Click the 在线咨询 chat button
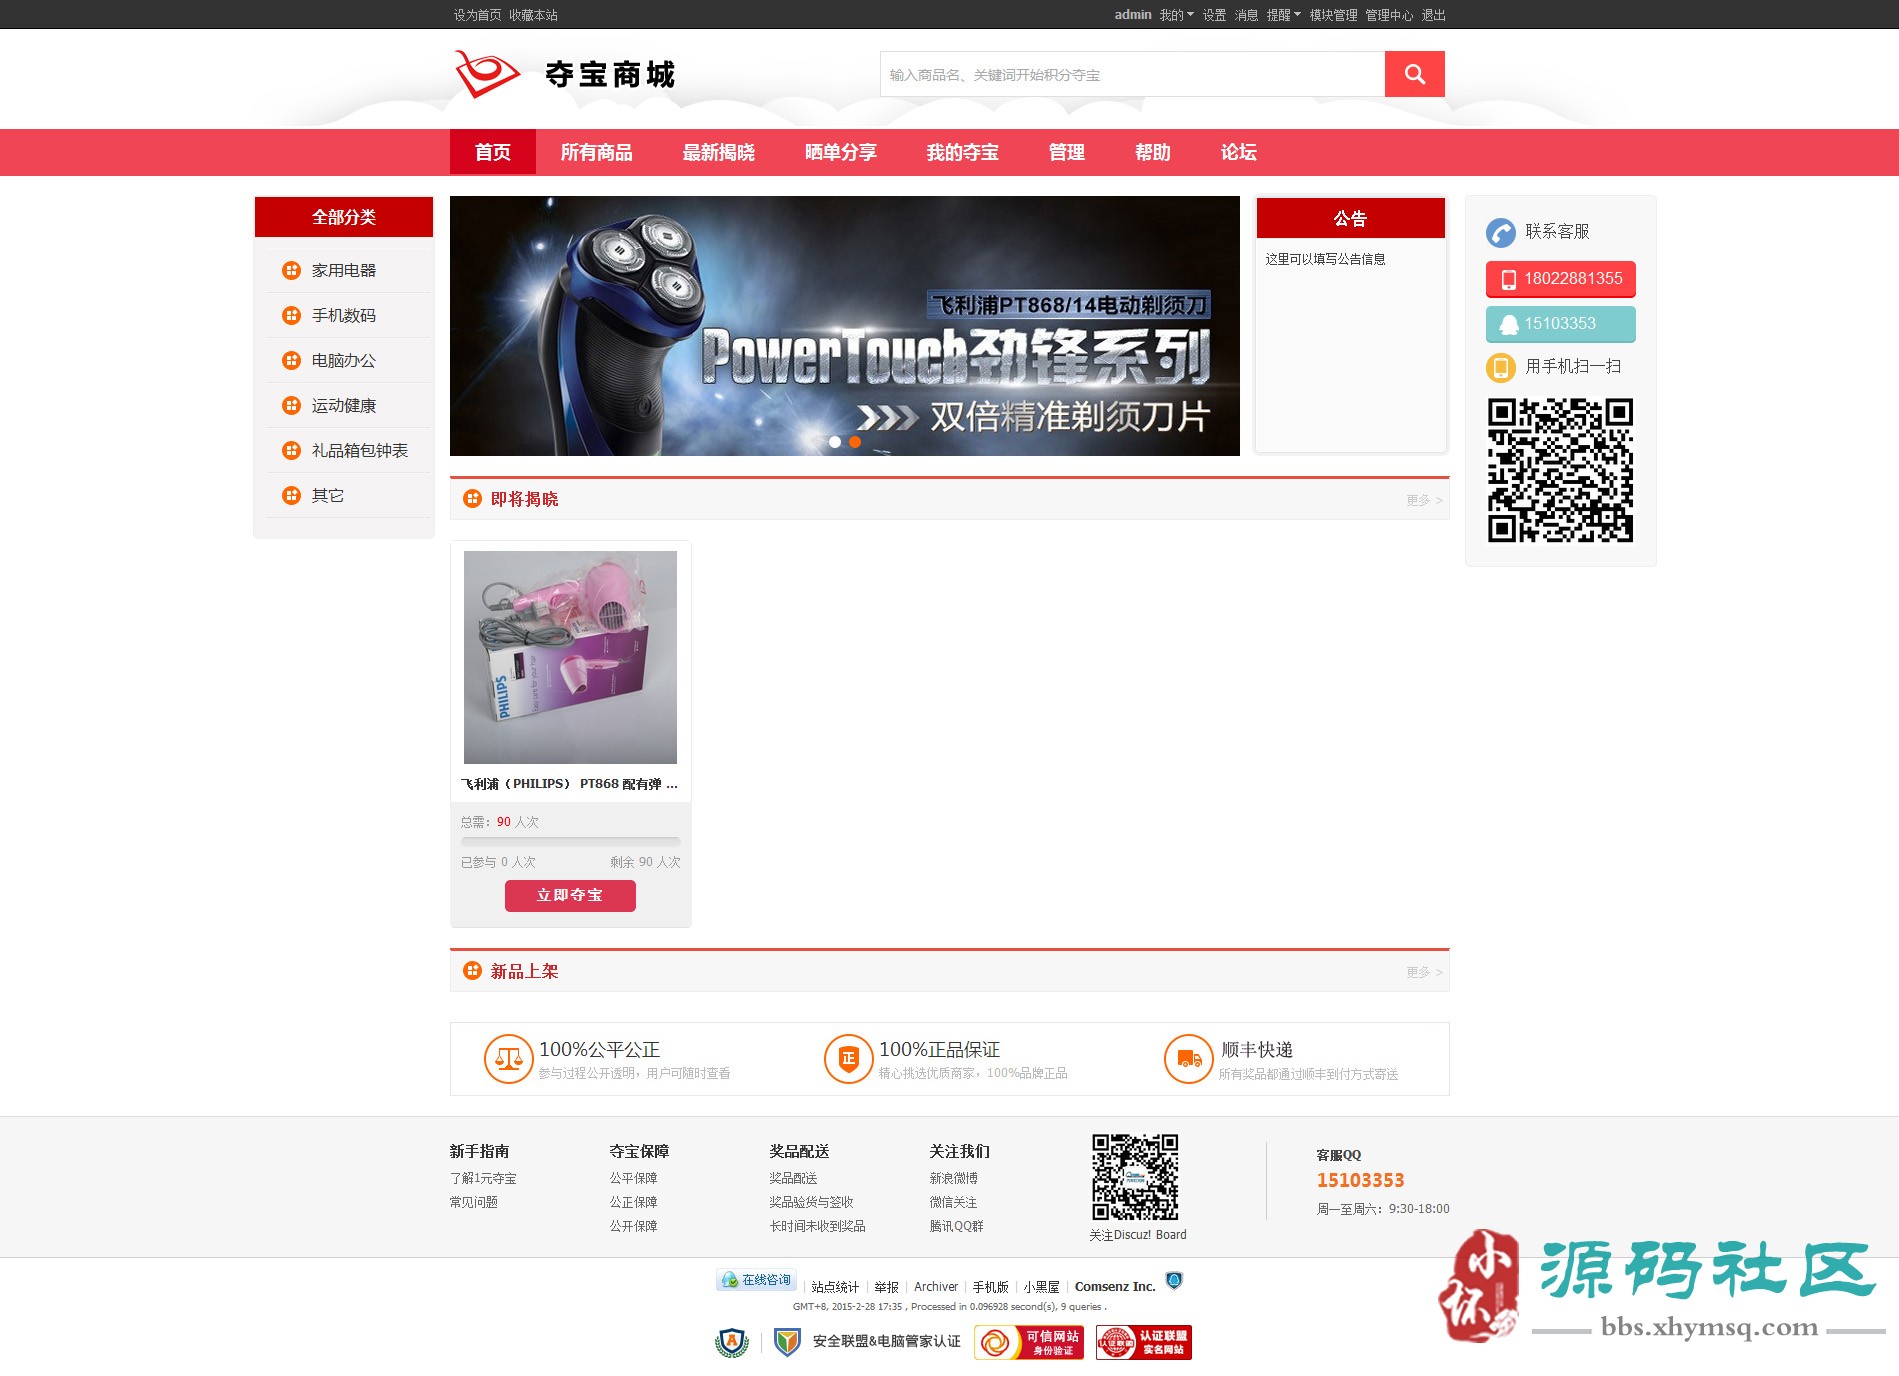The image size is (1899, 1376). tap(756, 1280)
